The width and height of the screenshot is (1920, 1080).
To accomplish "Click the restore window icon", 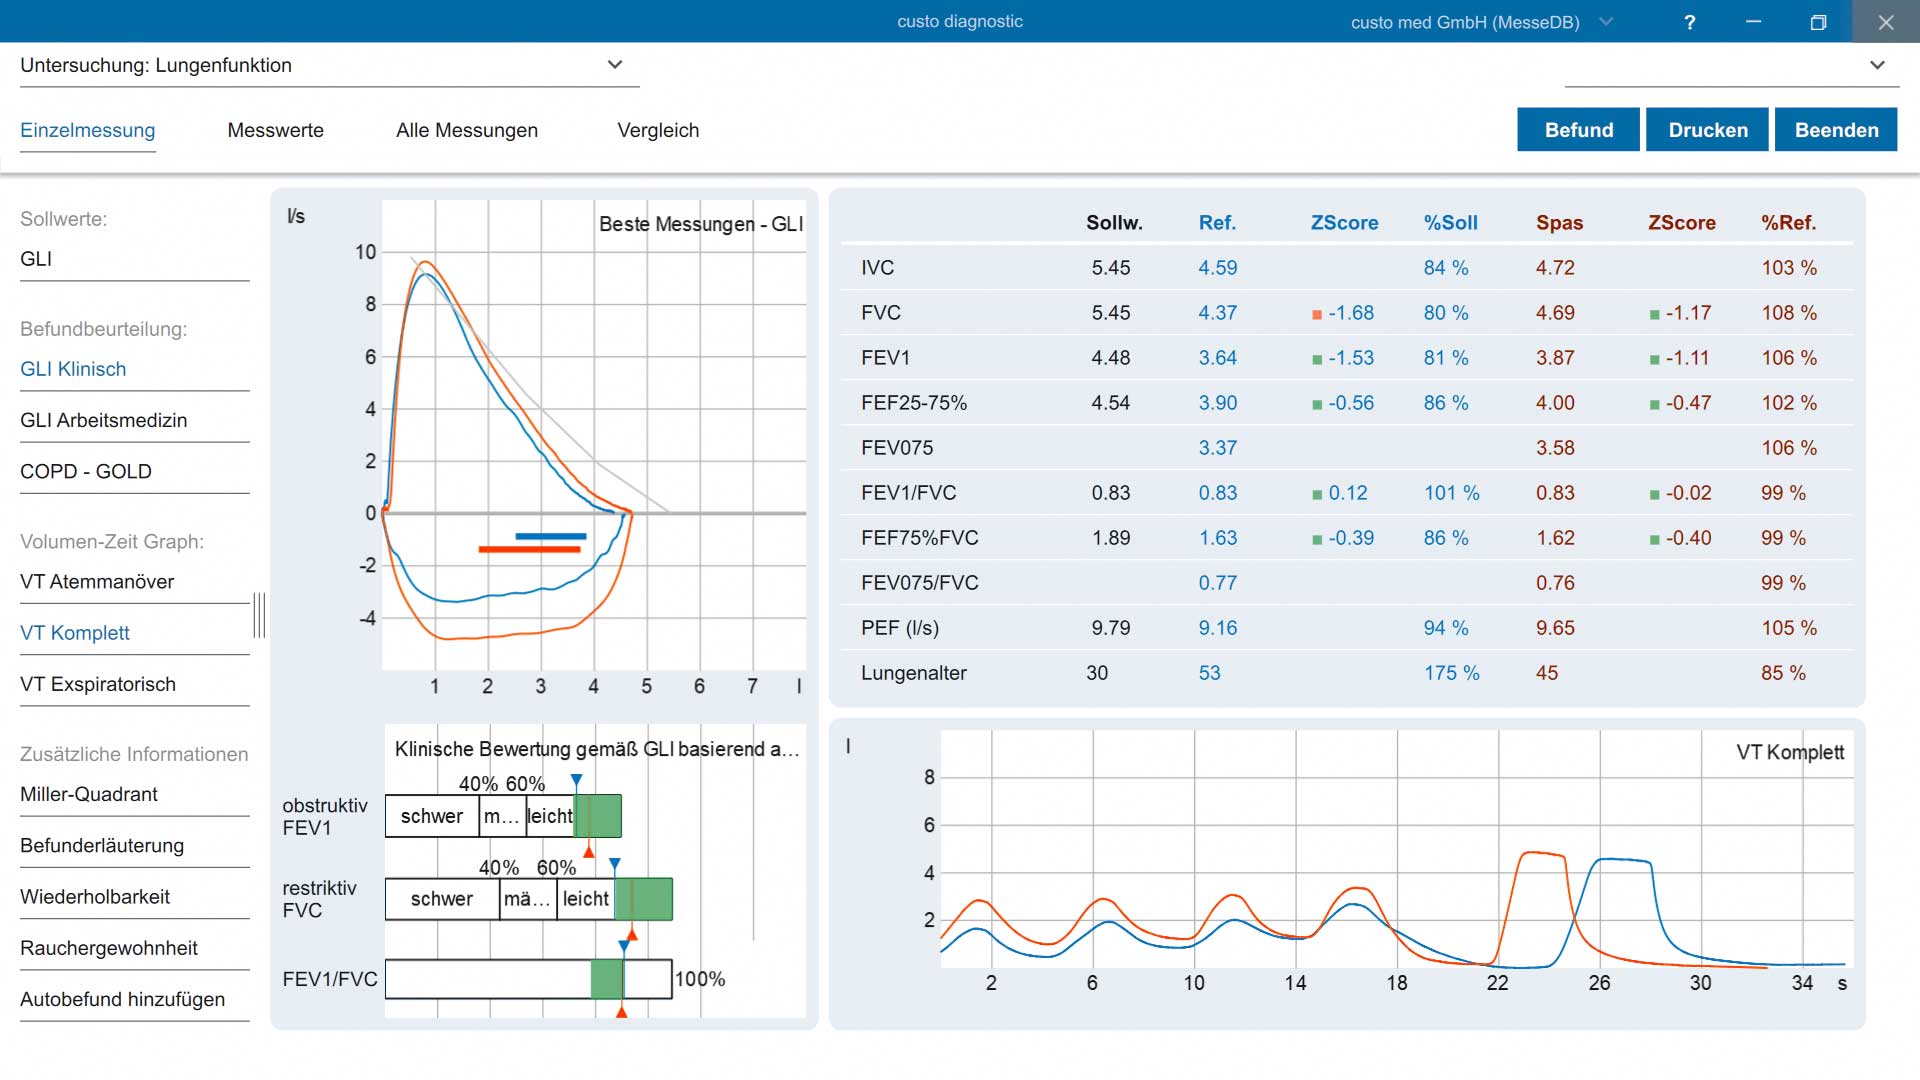I will (1818, 22).
